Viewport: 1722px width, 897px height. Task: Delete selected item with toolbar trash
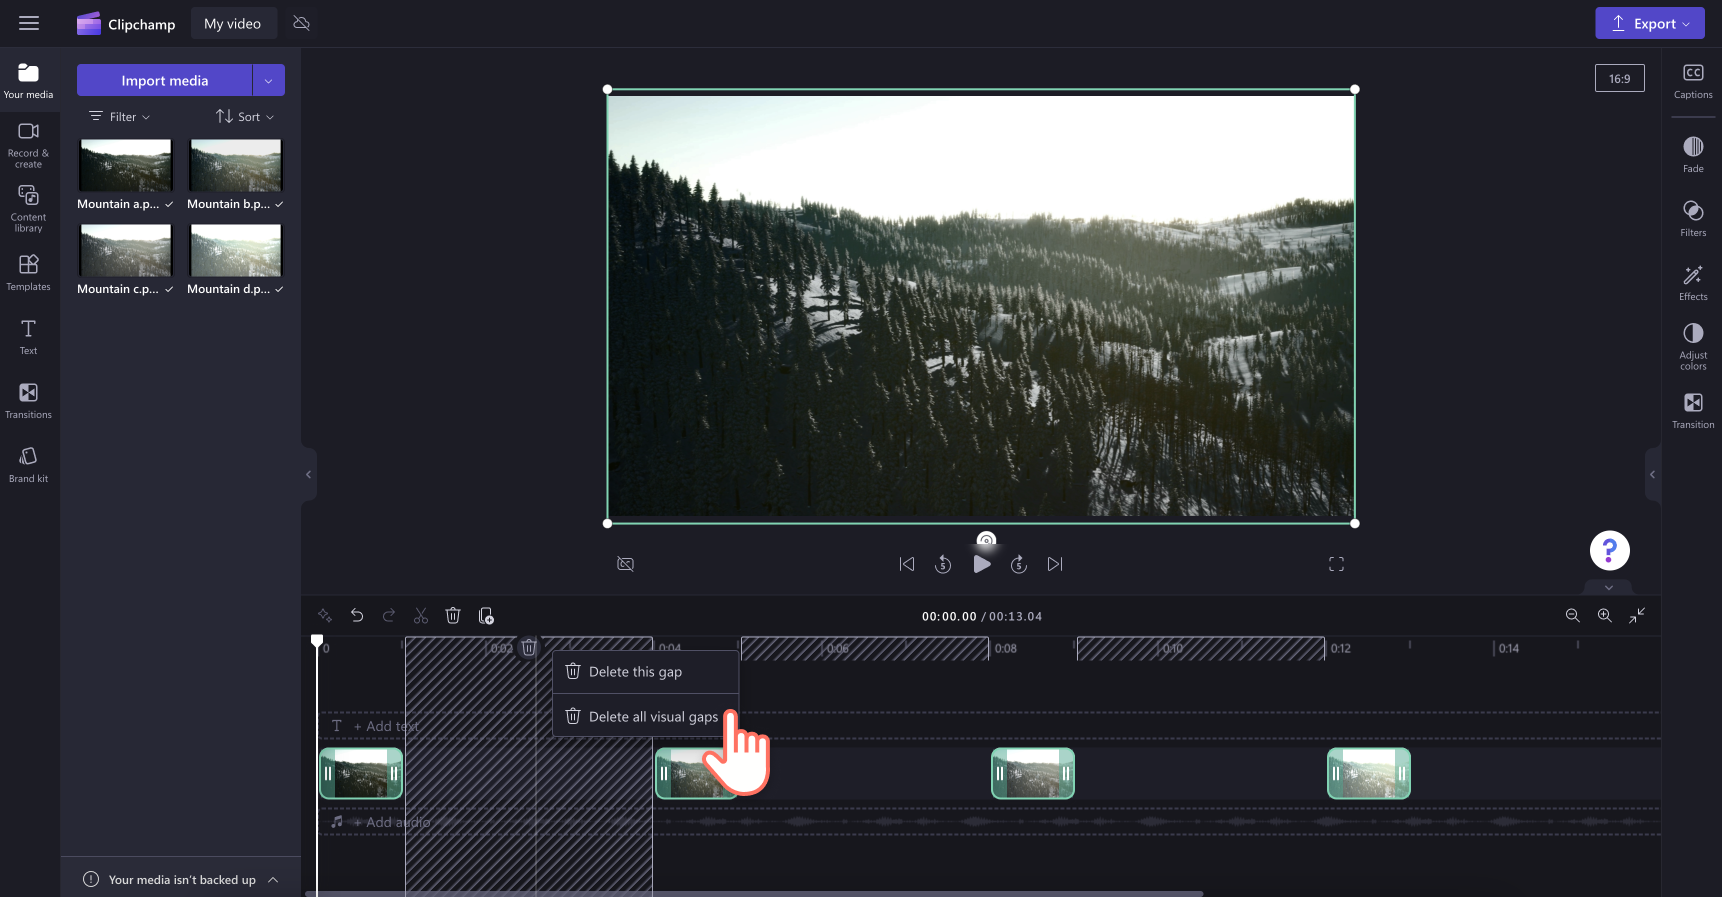point(453,616)
